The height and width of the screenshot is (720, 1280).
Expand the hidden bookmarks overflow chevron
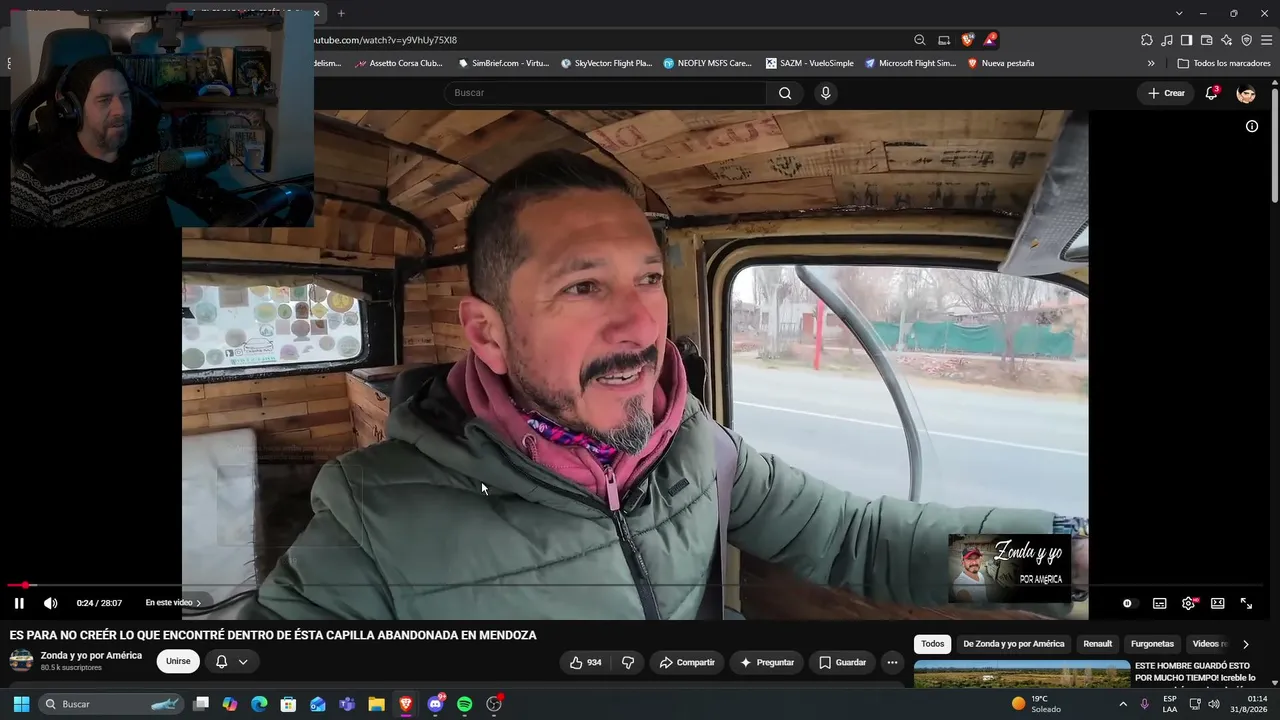[x=1151, y=63]
